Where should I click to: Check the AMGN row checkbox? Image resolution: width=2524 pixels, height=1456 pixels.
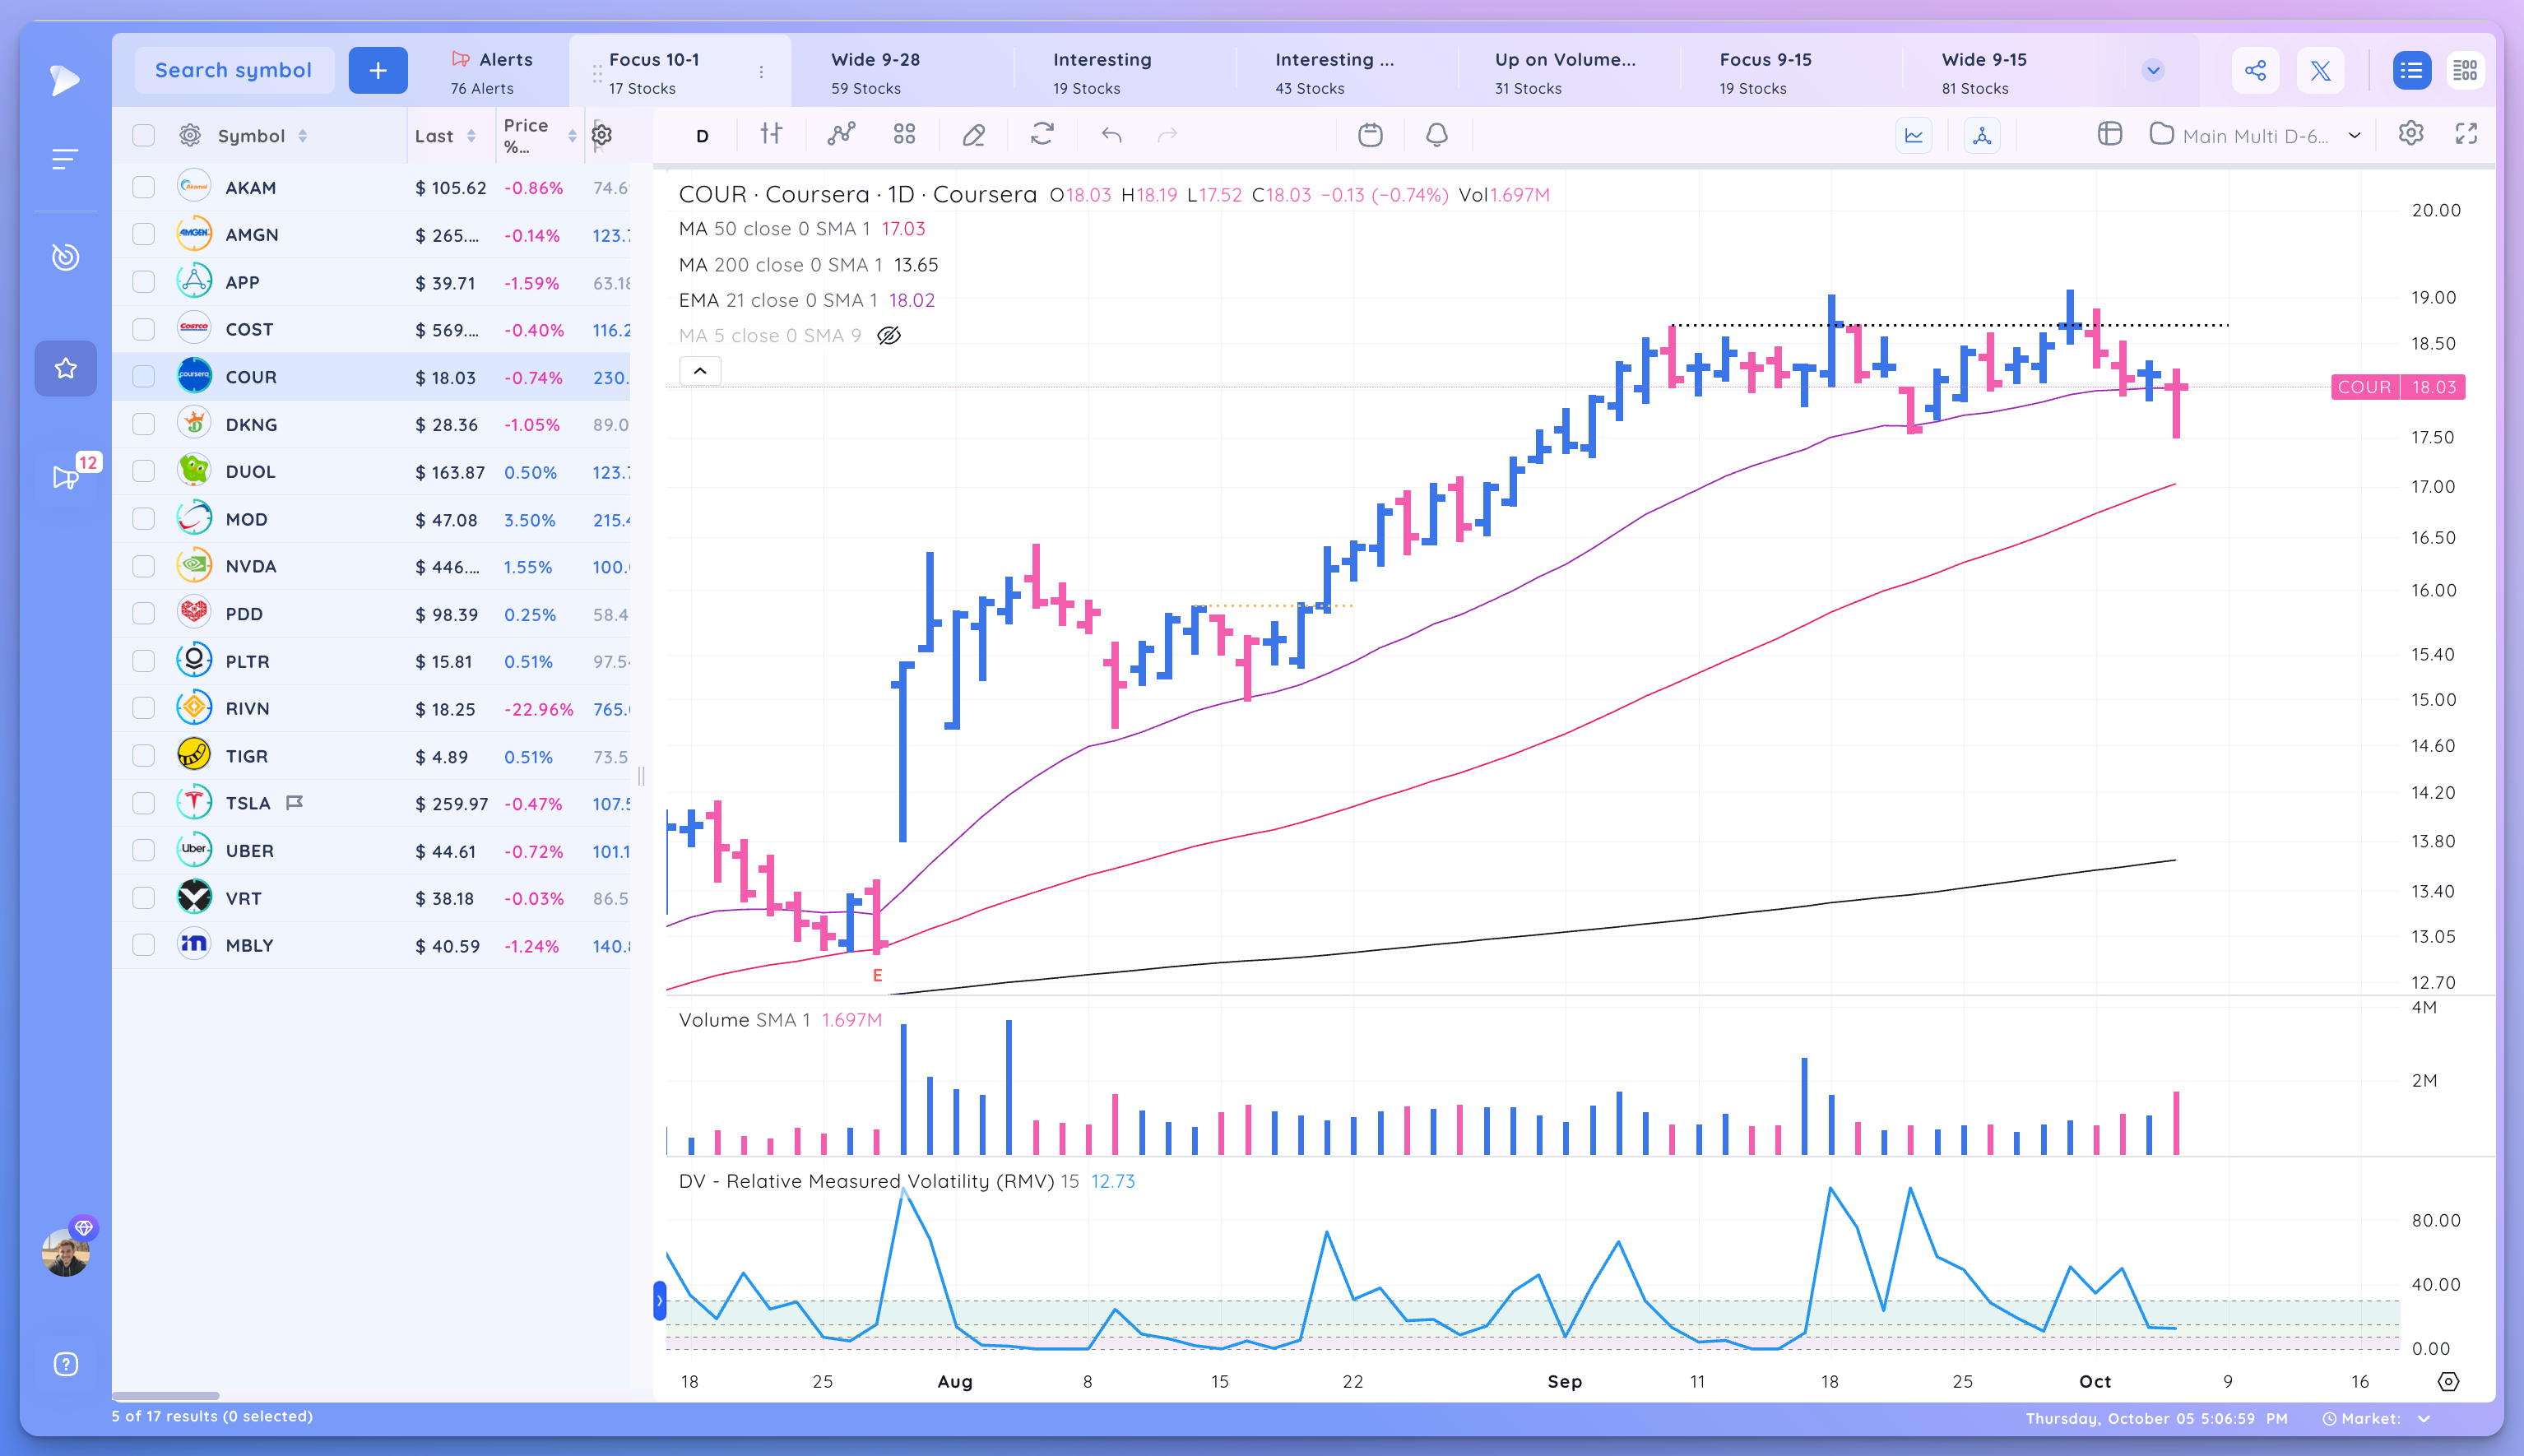pyautogui.click(x=144, y=234)
